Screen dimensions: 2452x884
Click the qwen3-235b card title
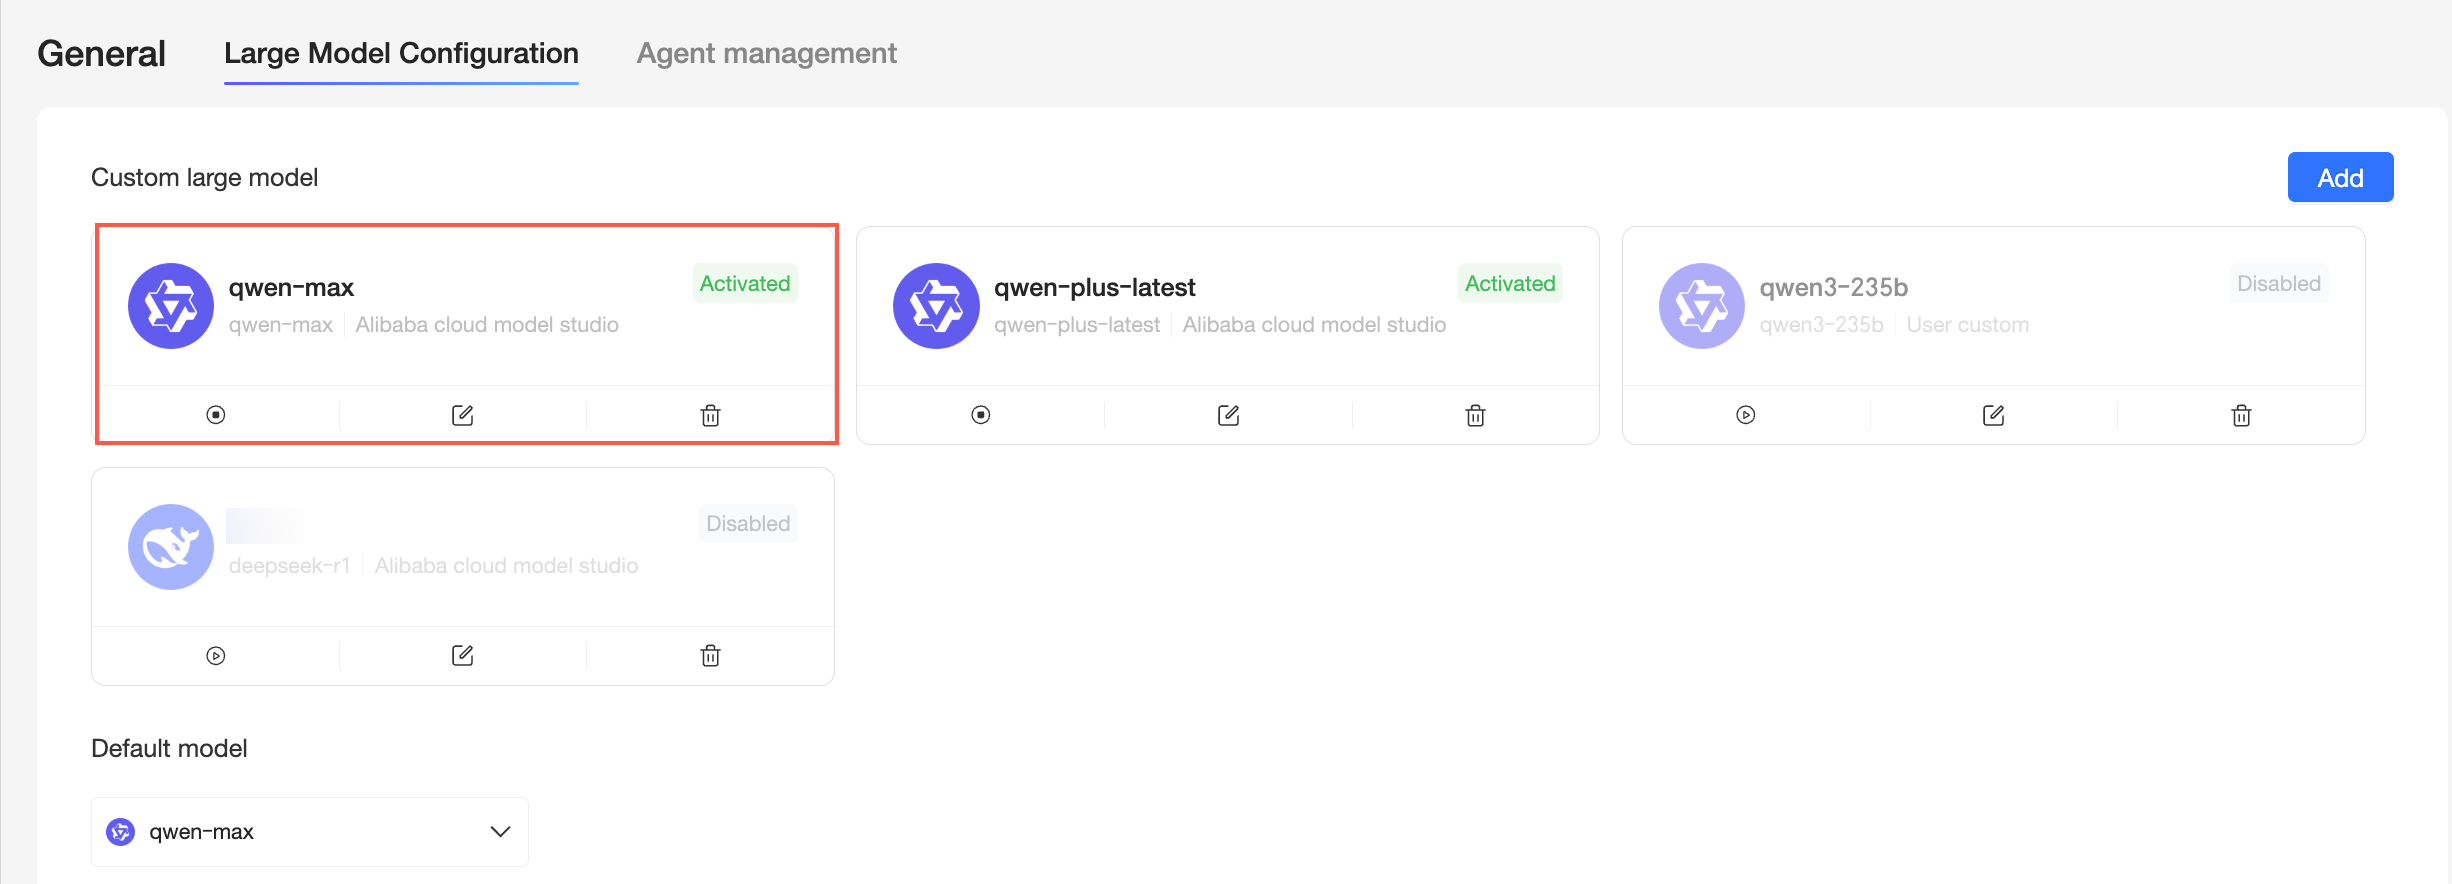click(1834, 288)
